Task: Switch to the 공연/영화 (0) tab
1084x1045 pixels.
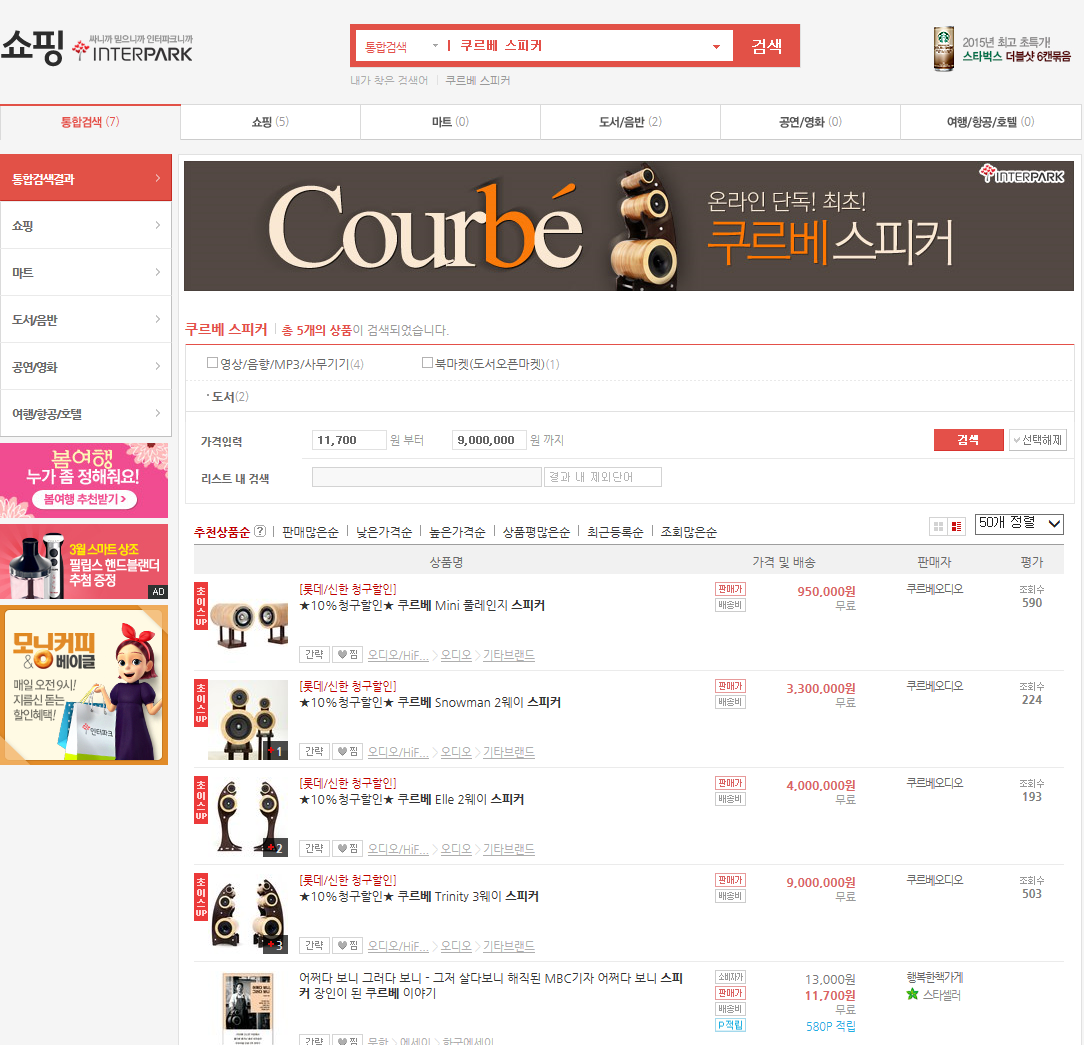Action: tap(810, 122)
